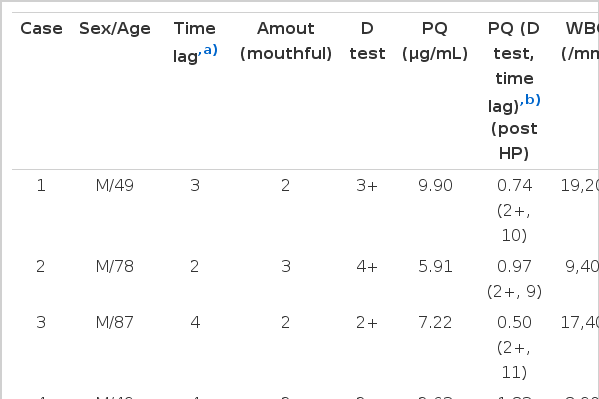Select the M/49 cell in case 1

(115, 186)
